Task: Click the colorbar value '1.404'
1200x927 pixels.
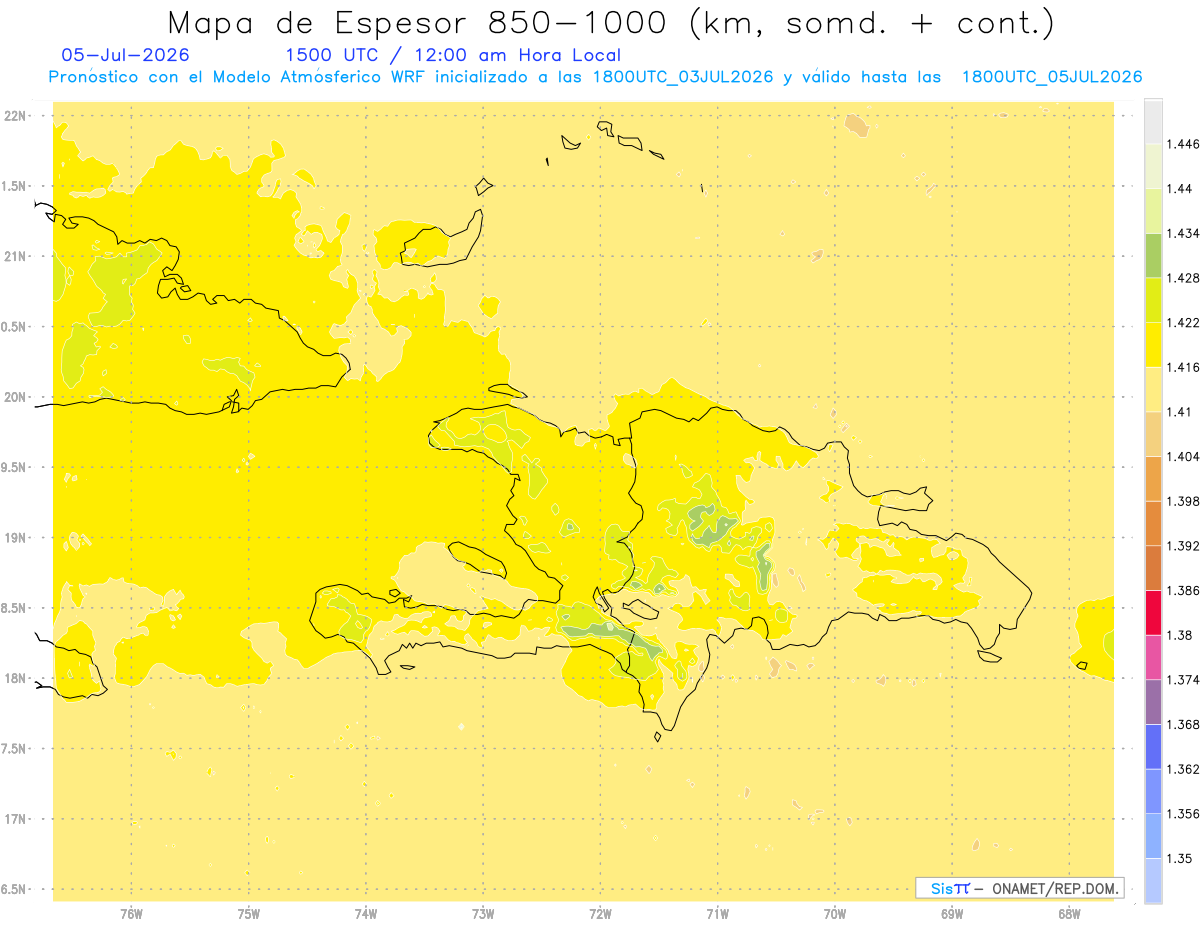Action: (1183, 456)
